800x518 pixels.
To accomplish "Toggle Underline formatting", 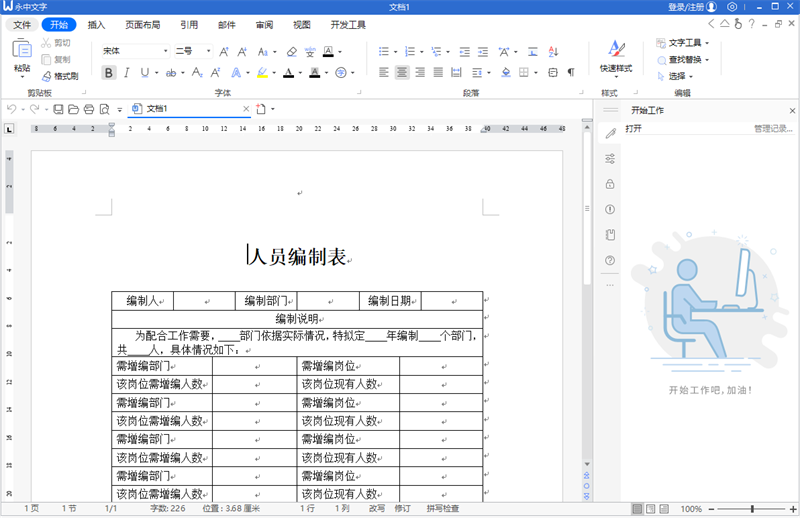I will pyautogui.click(x=145, y=72).
